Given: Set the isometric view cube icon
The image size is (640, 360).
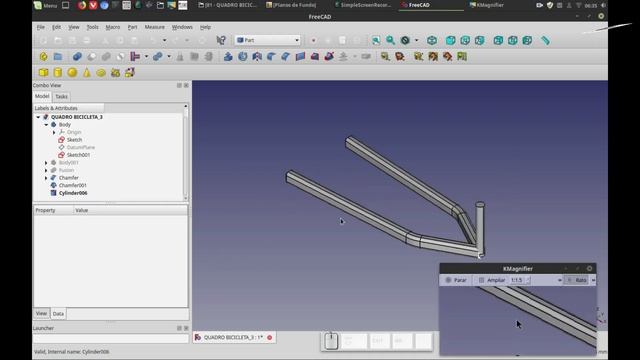Looking at the screenshot, I should [432, 40].
